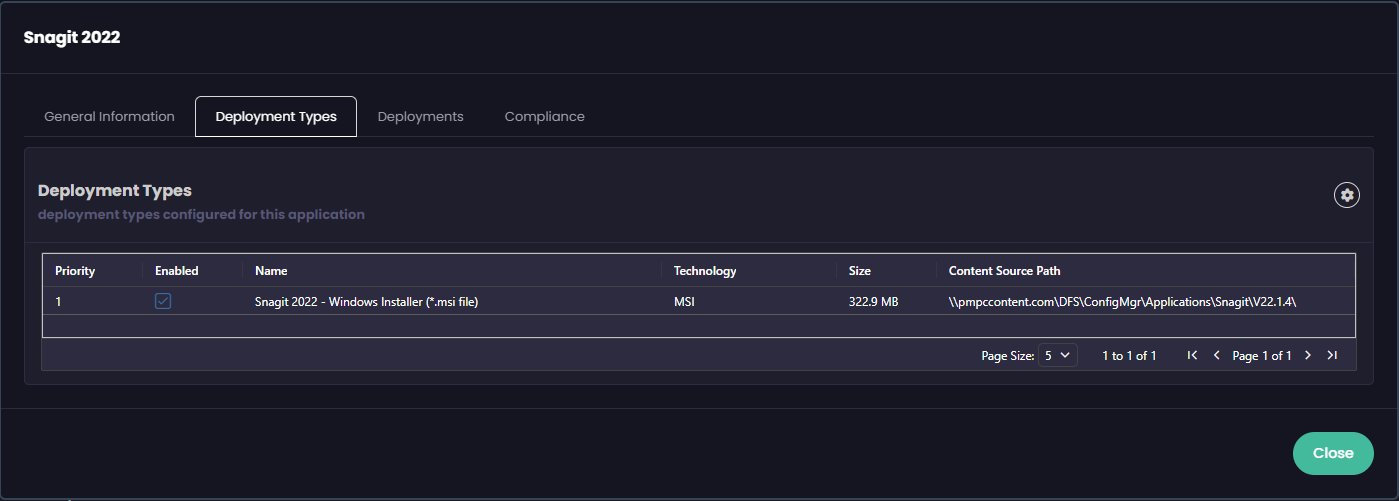Go to the first page of results
The height and width of the screenshot is (501, 1399).
[x=1192, y=355]
